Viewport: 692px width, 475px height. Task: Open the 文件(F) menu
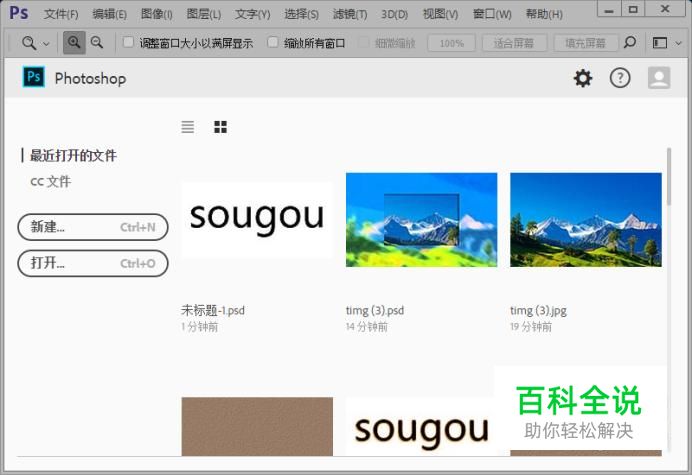(x=61, y=14)
